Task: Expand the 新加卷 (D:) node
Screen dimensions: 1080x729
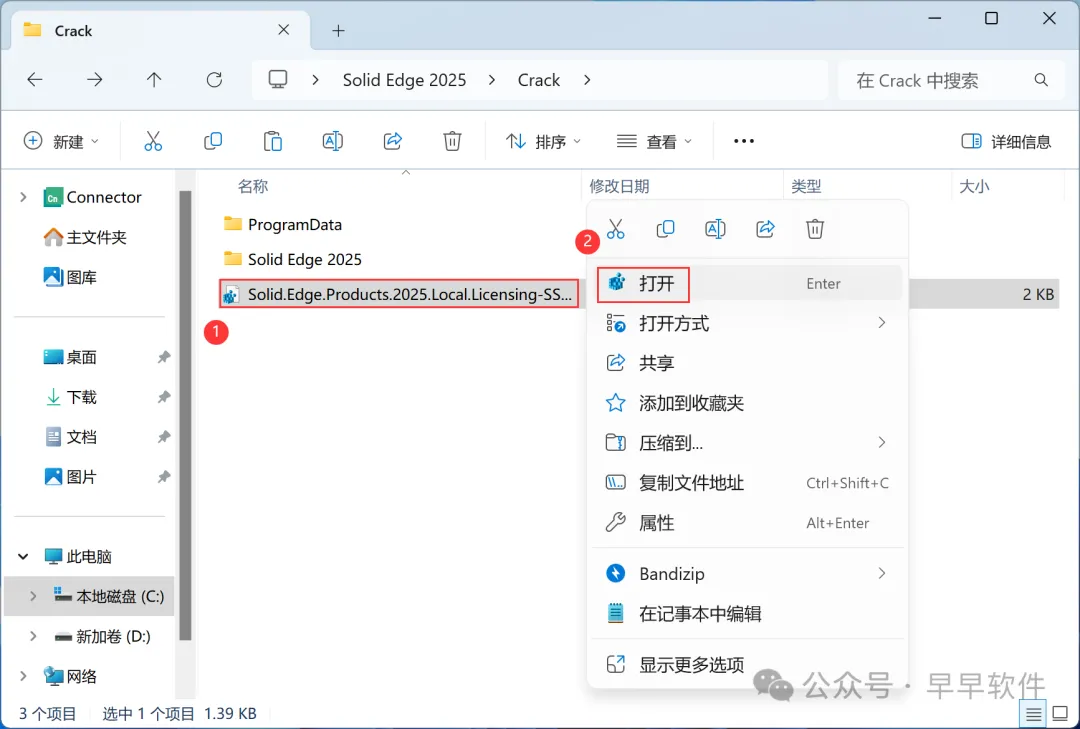Action: 33,636
